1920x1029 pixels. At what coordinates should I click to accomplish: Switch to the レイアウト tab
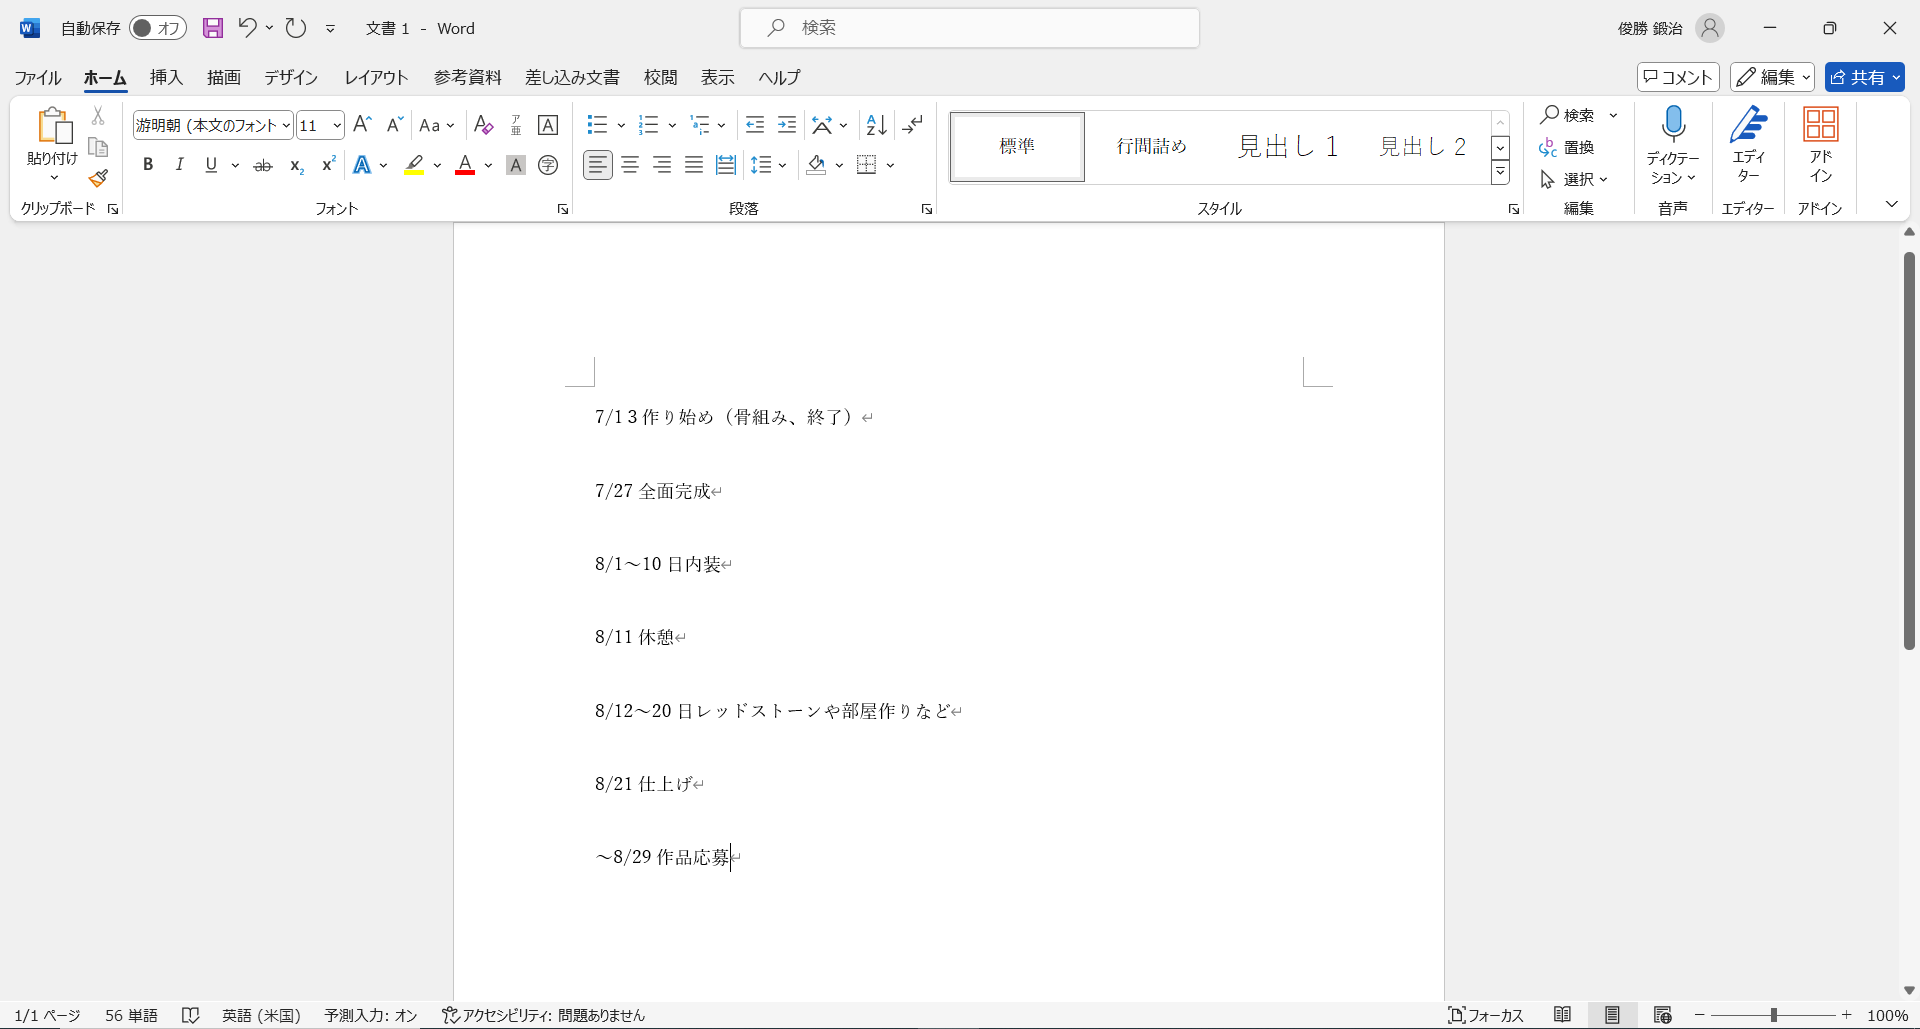click(376, 77)
